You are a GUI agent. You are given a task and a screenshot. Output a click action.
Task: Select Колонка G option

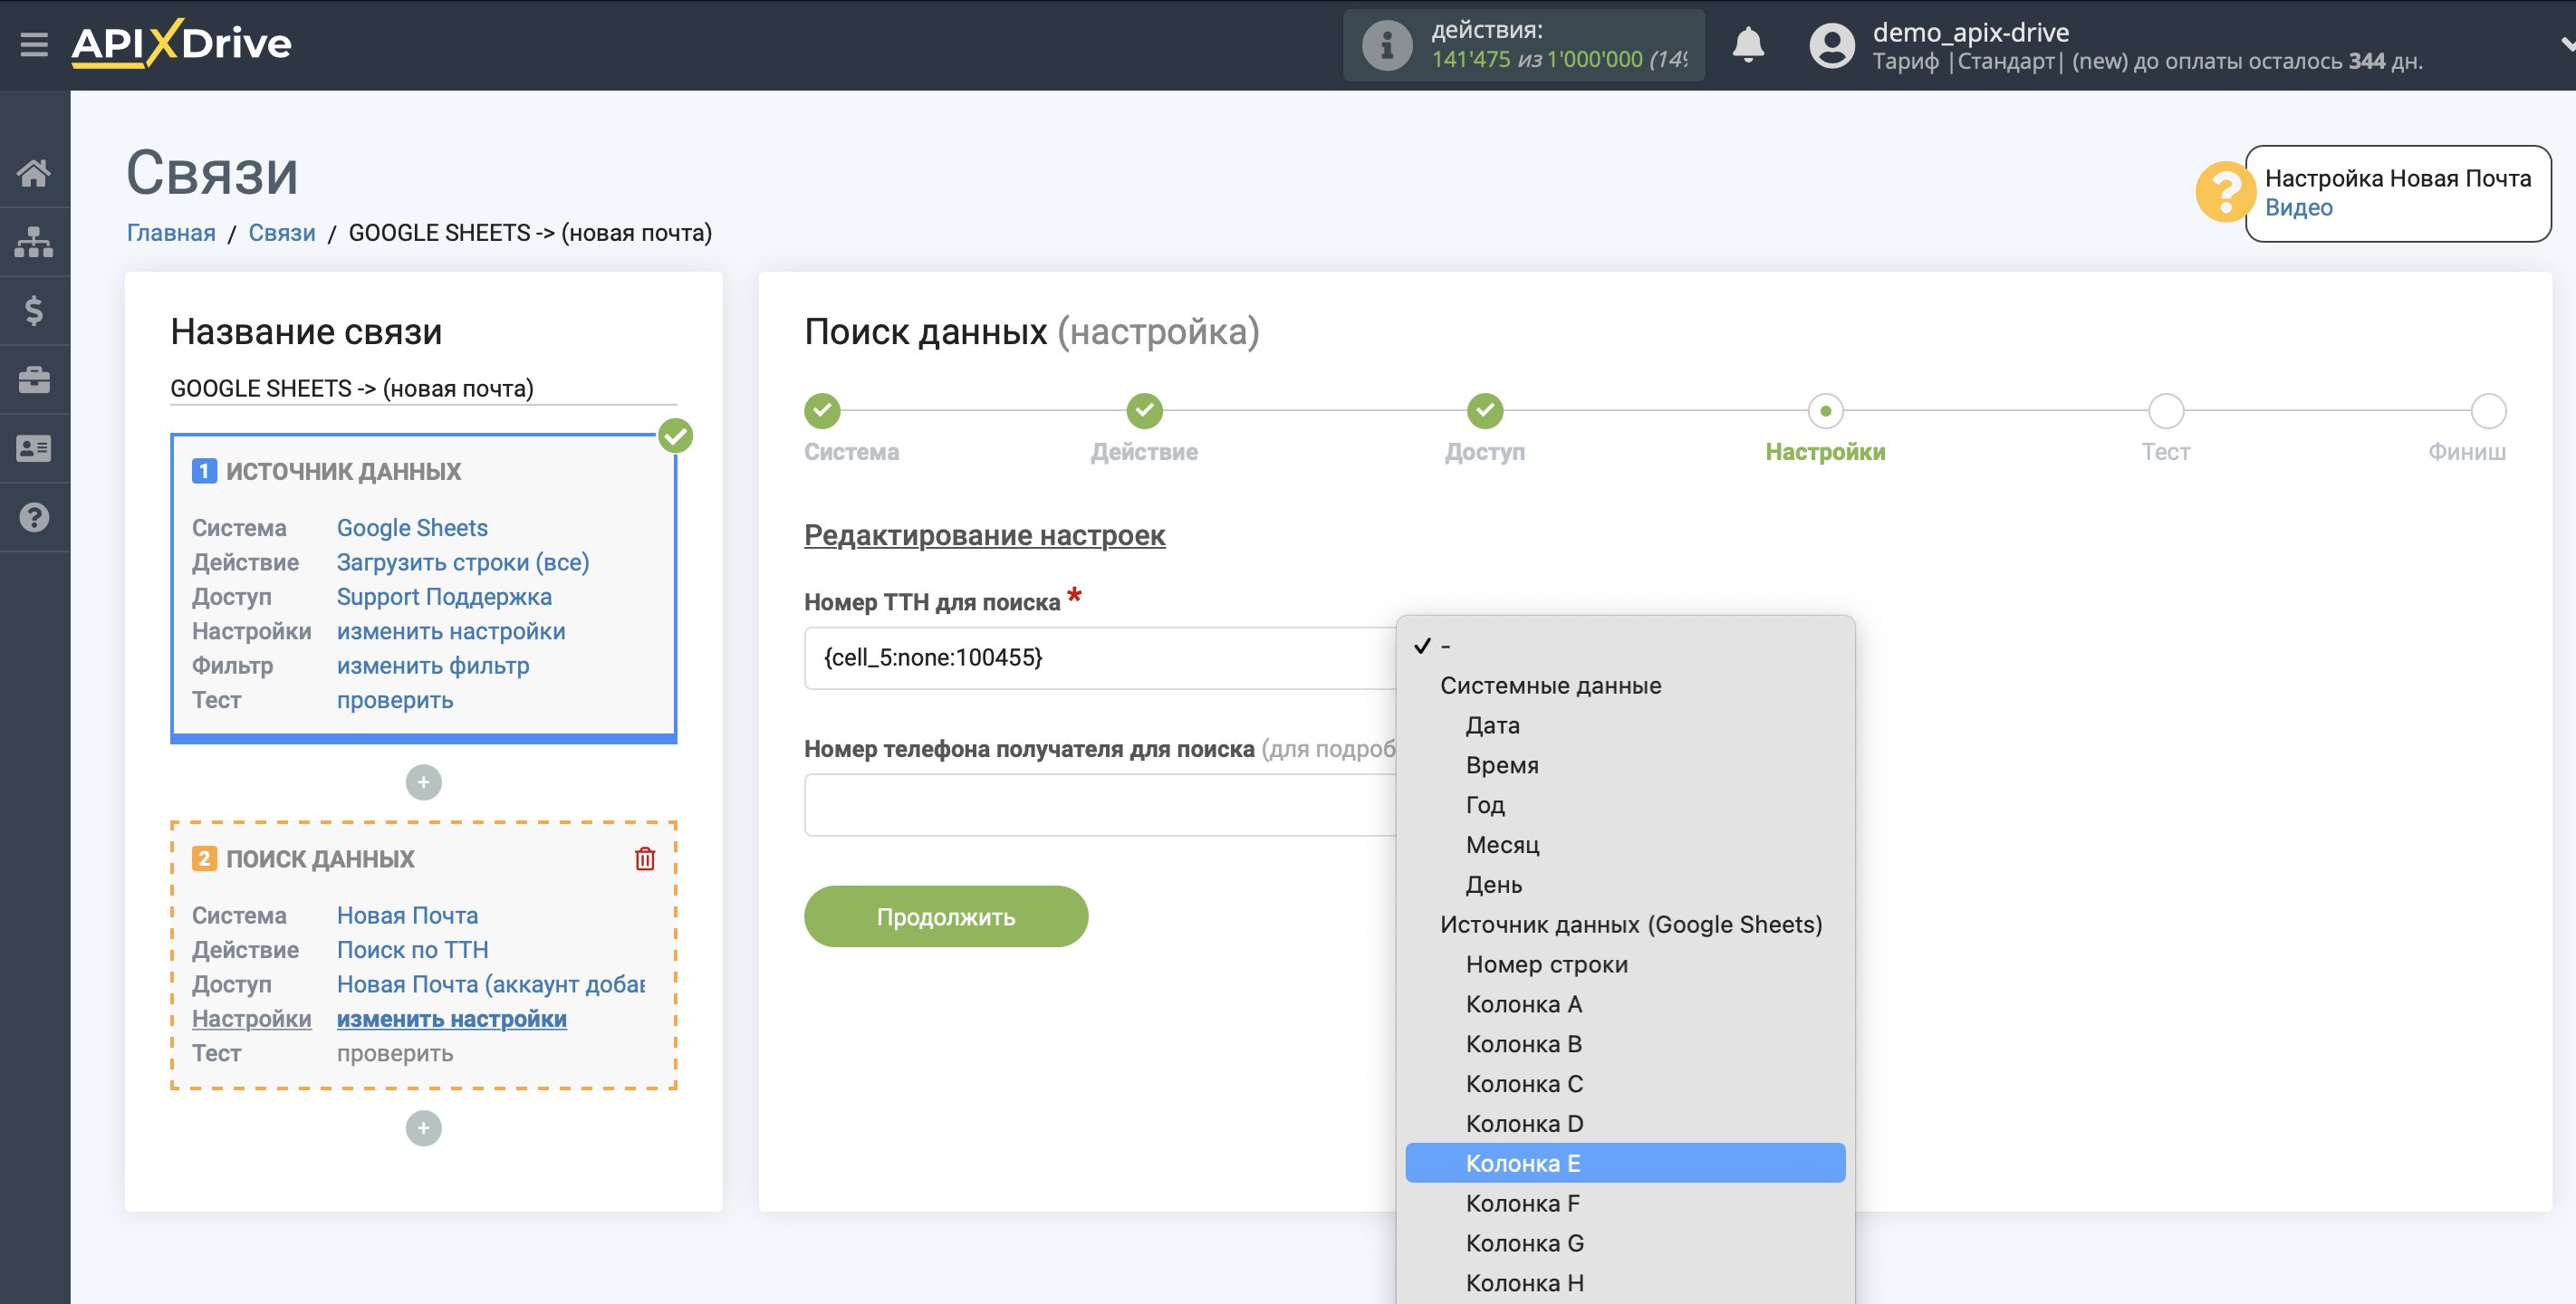(x=1625, y=1244)
